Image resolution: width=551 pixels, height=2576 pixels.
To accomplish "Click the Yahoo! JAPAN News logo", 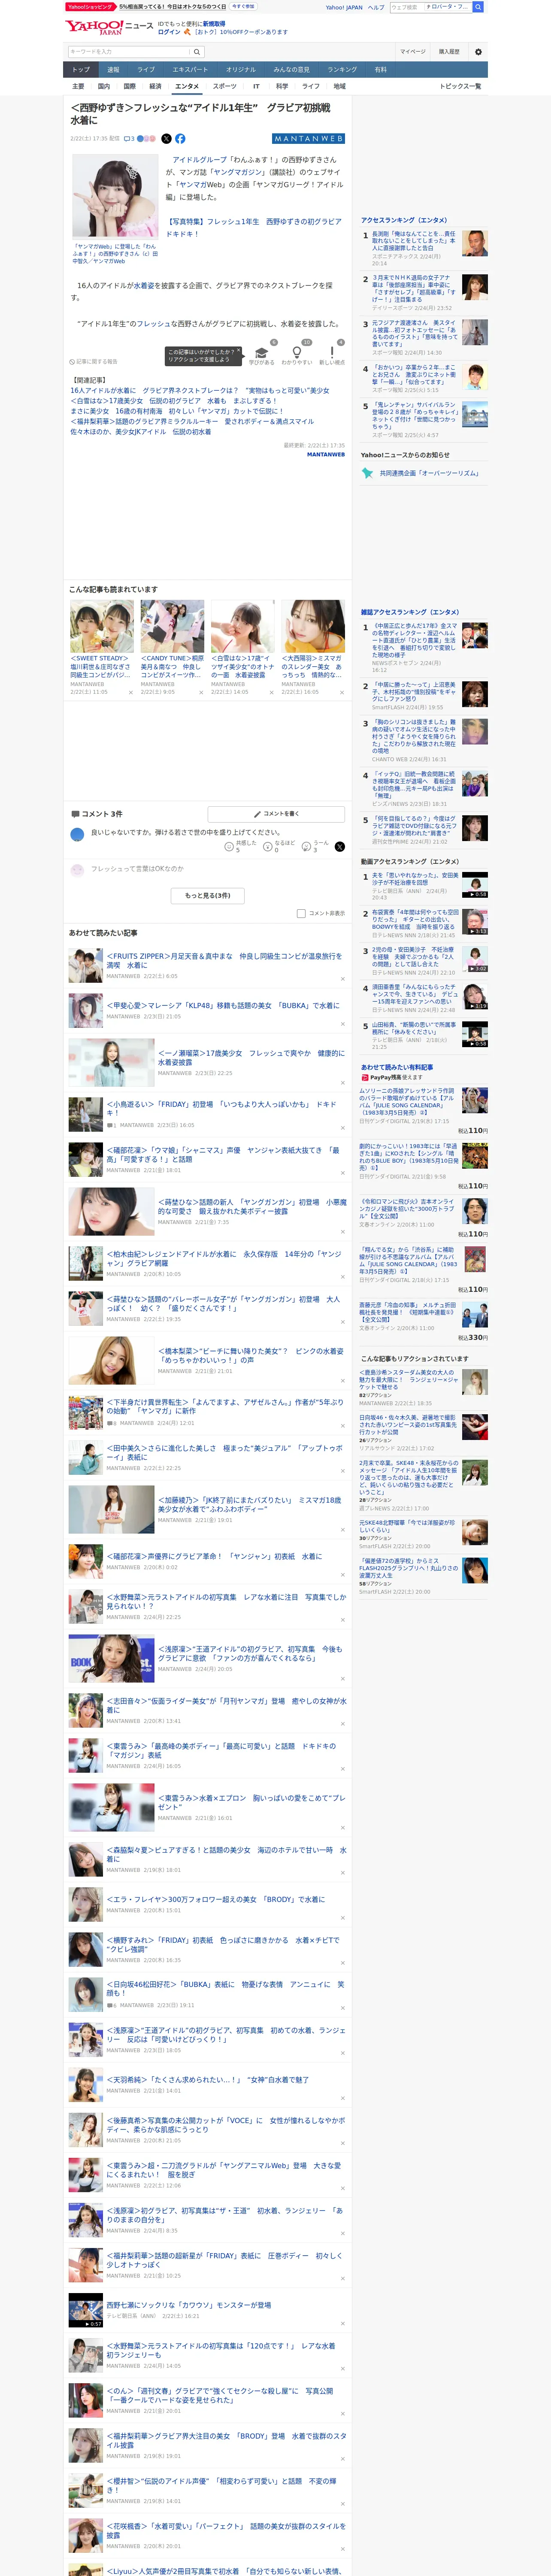I will point(109,27).
